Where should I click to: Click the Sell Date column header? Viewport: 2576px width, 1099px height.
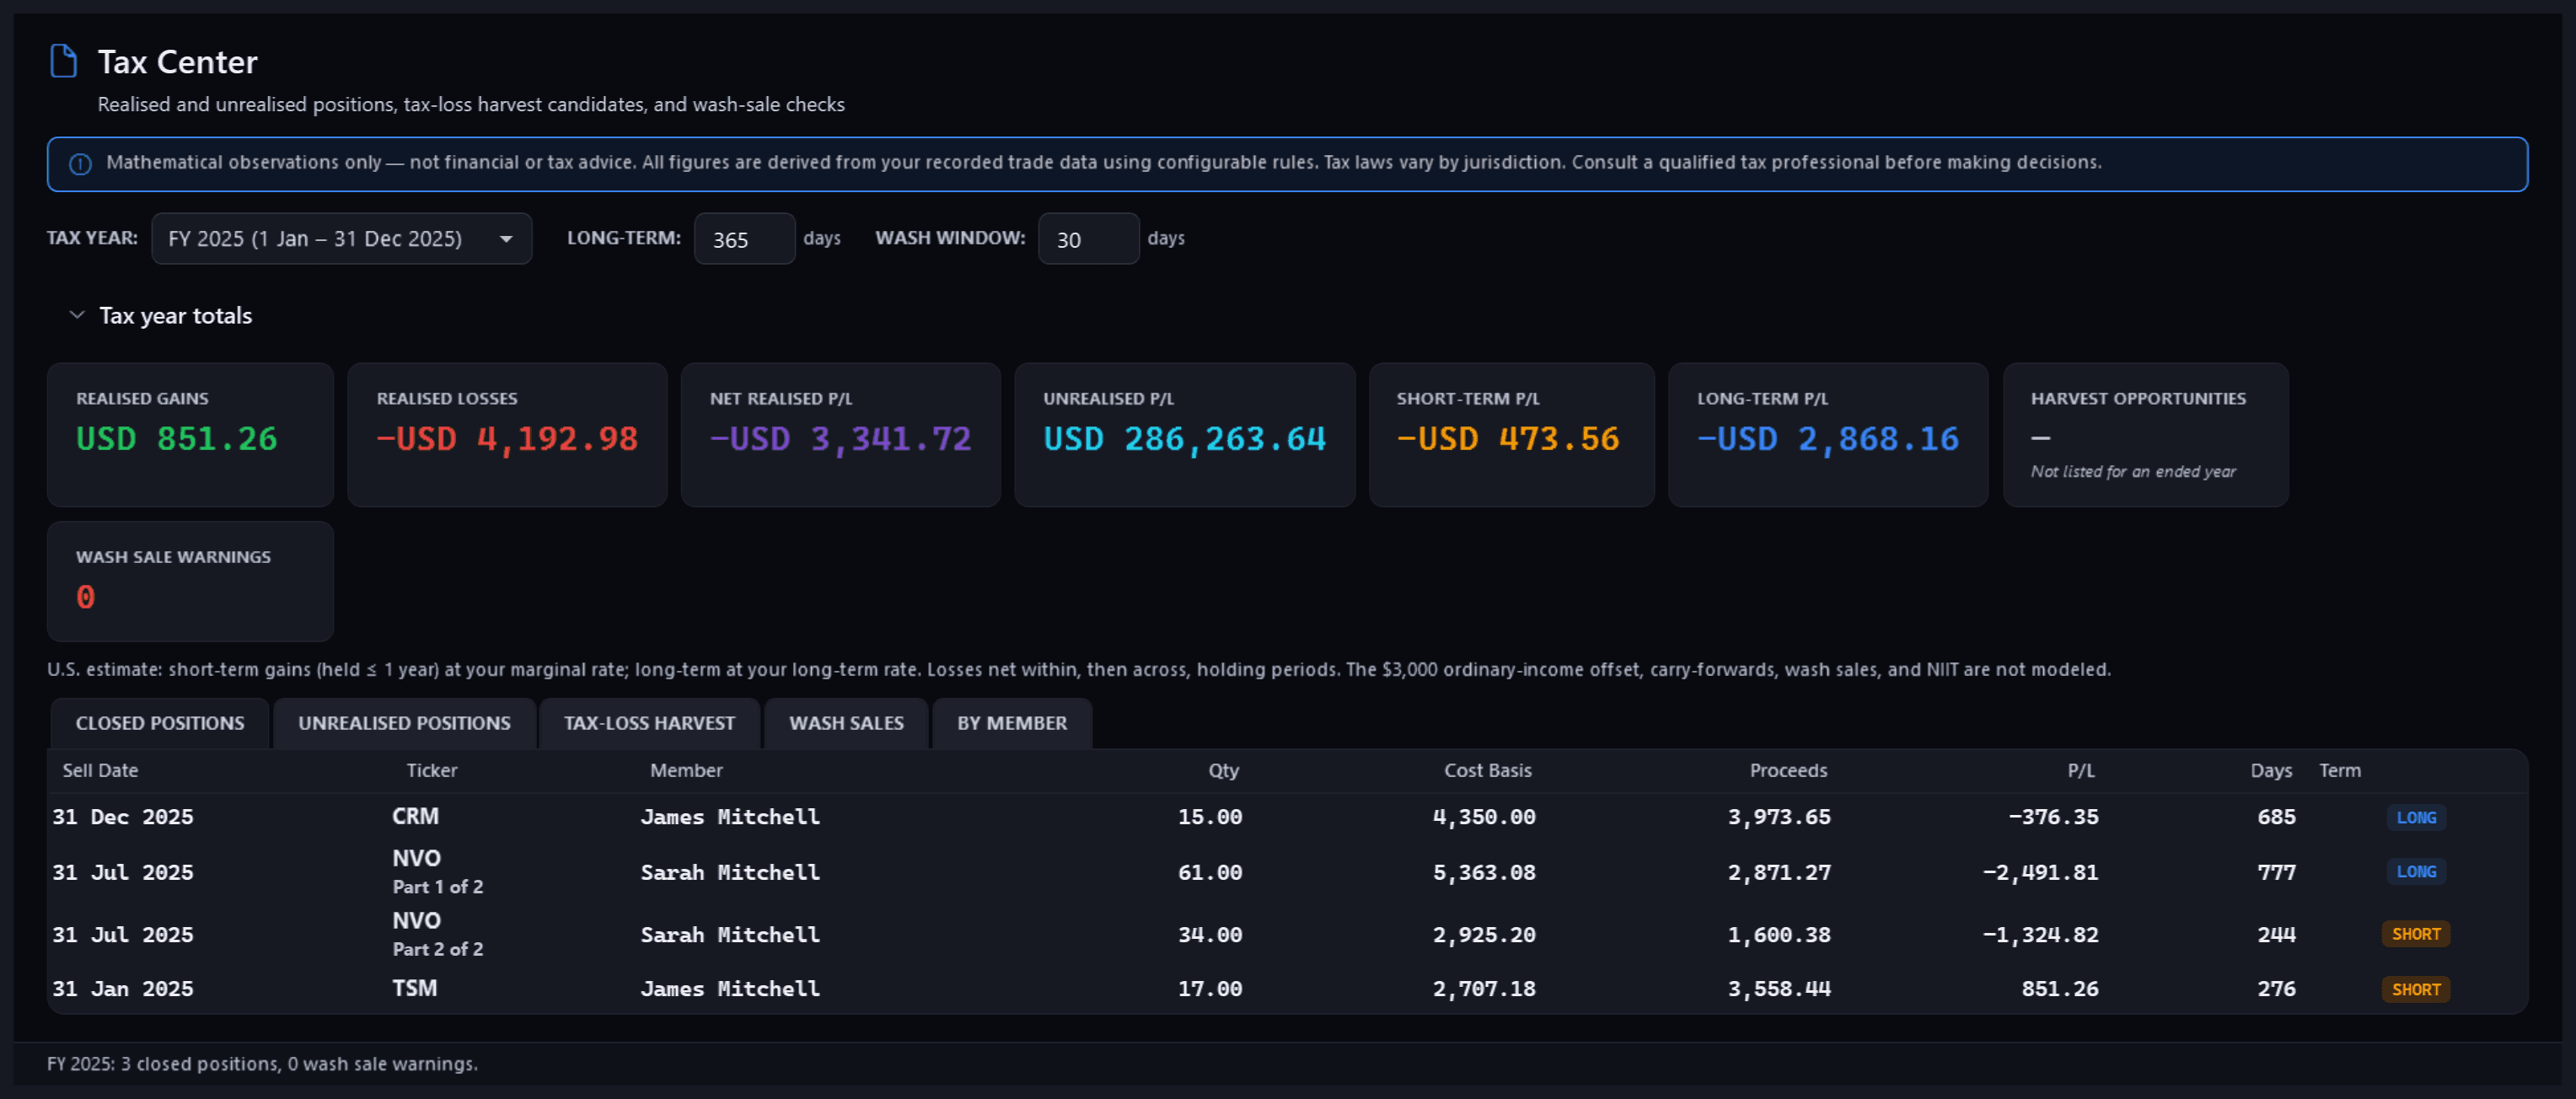coord(100,770)
